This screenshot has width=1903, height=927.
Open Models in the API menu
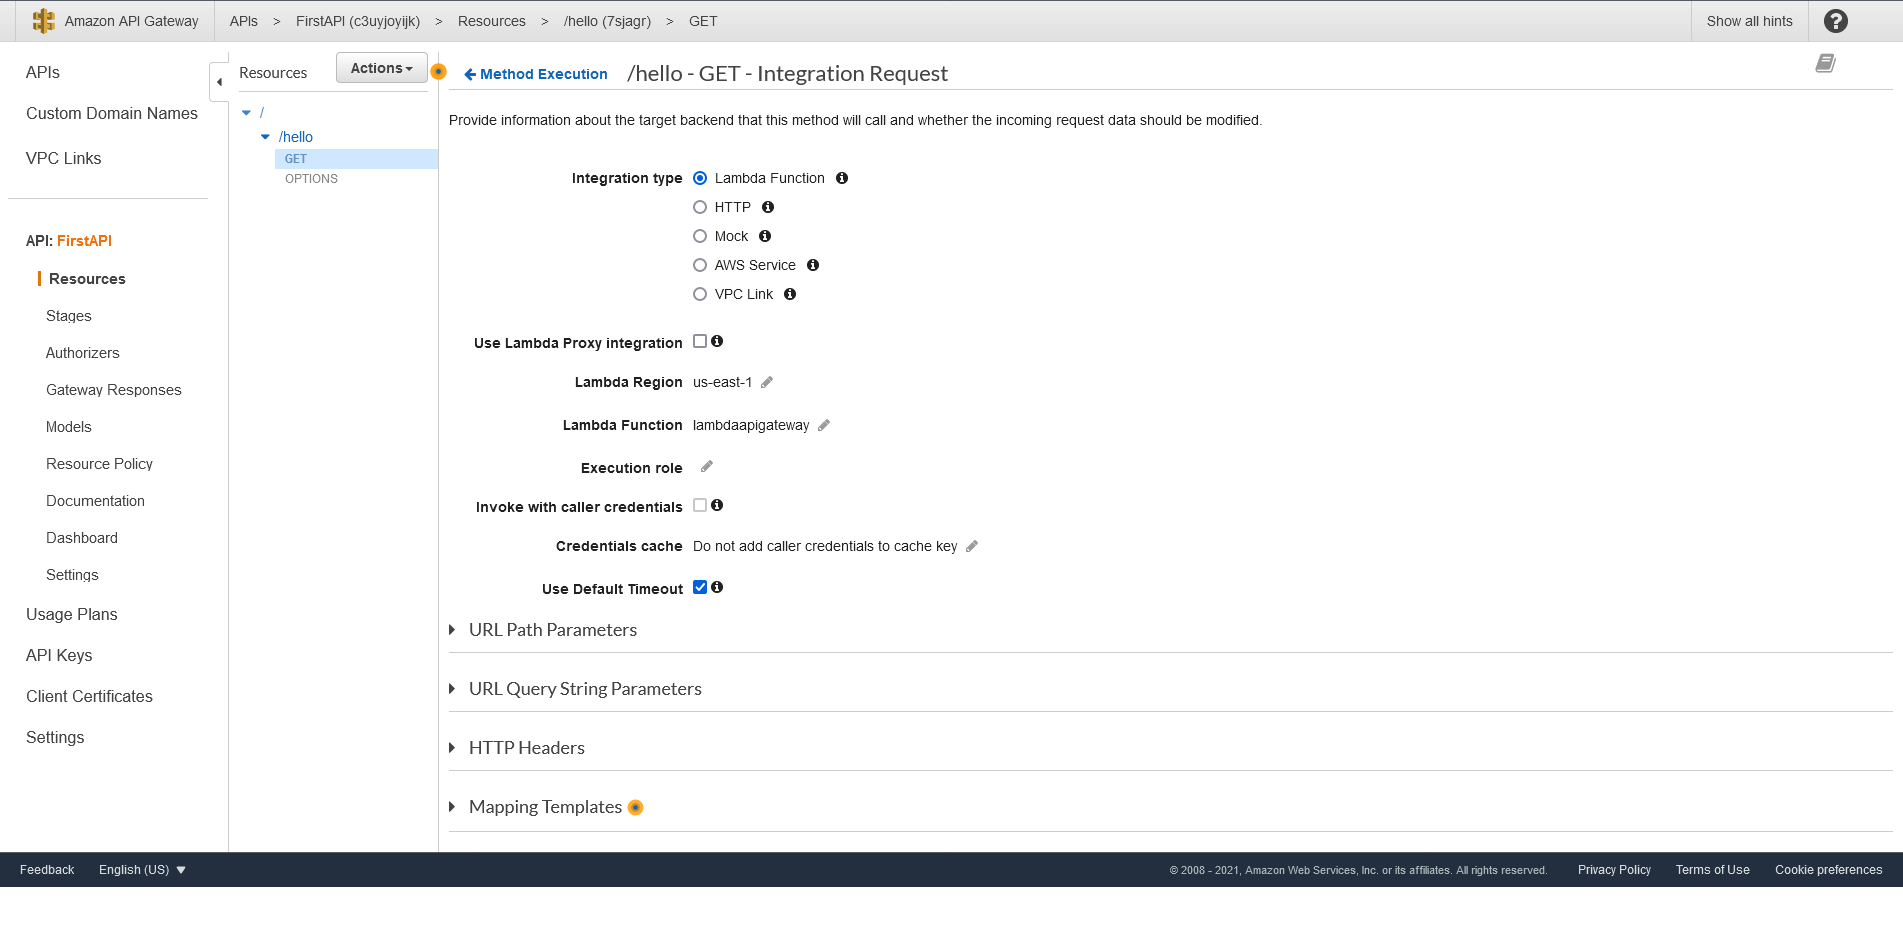pyautogui.click(x=69, y=427)
